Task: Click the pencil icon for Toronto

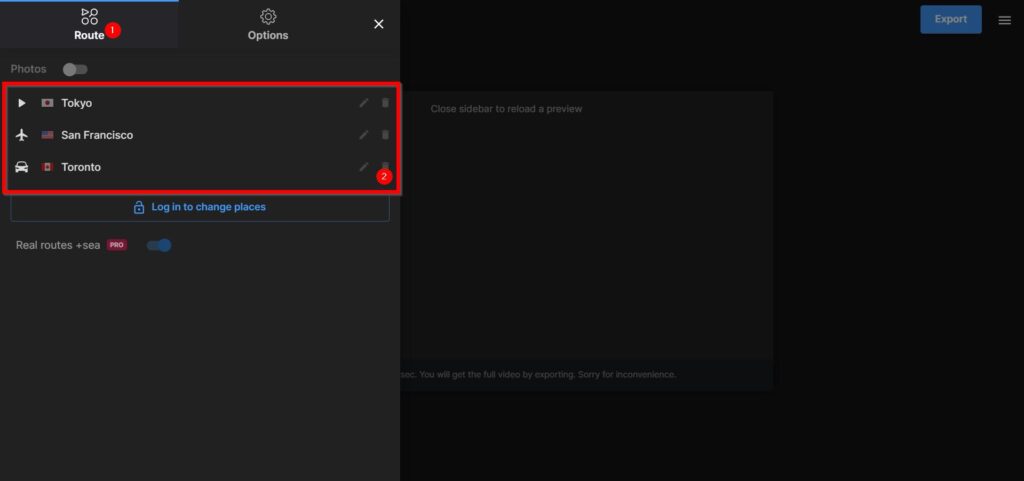Action: pos(364,166)
